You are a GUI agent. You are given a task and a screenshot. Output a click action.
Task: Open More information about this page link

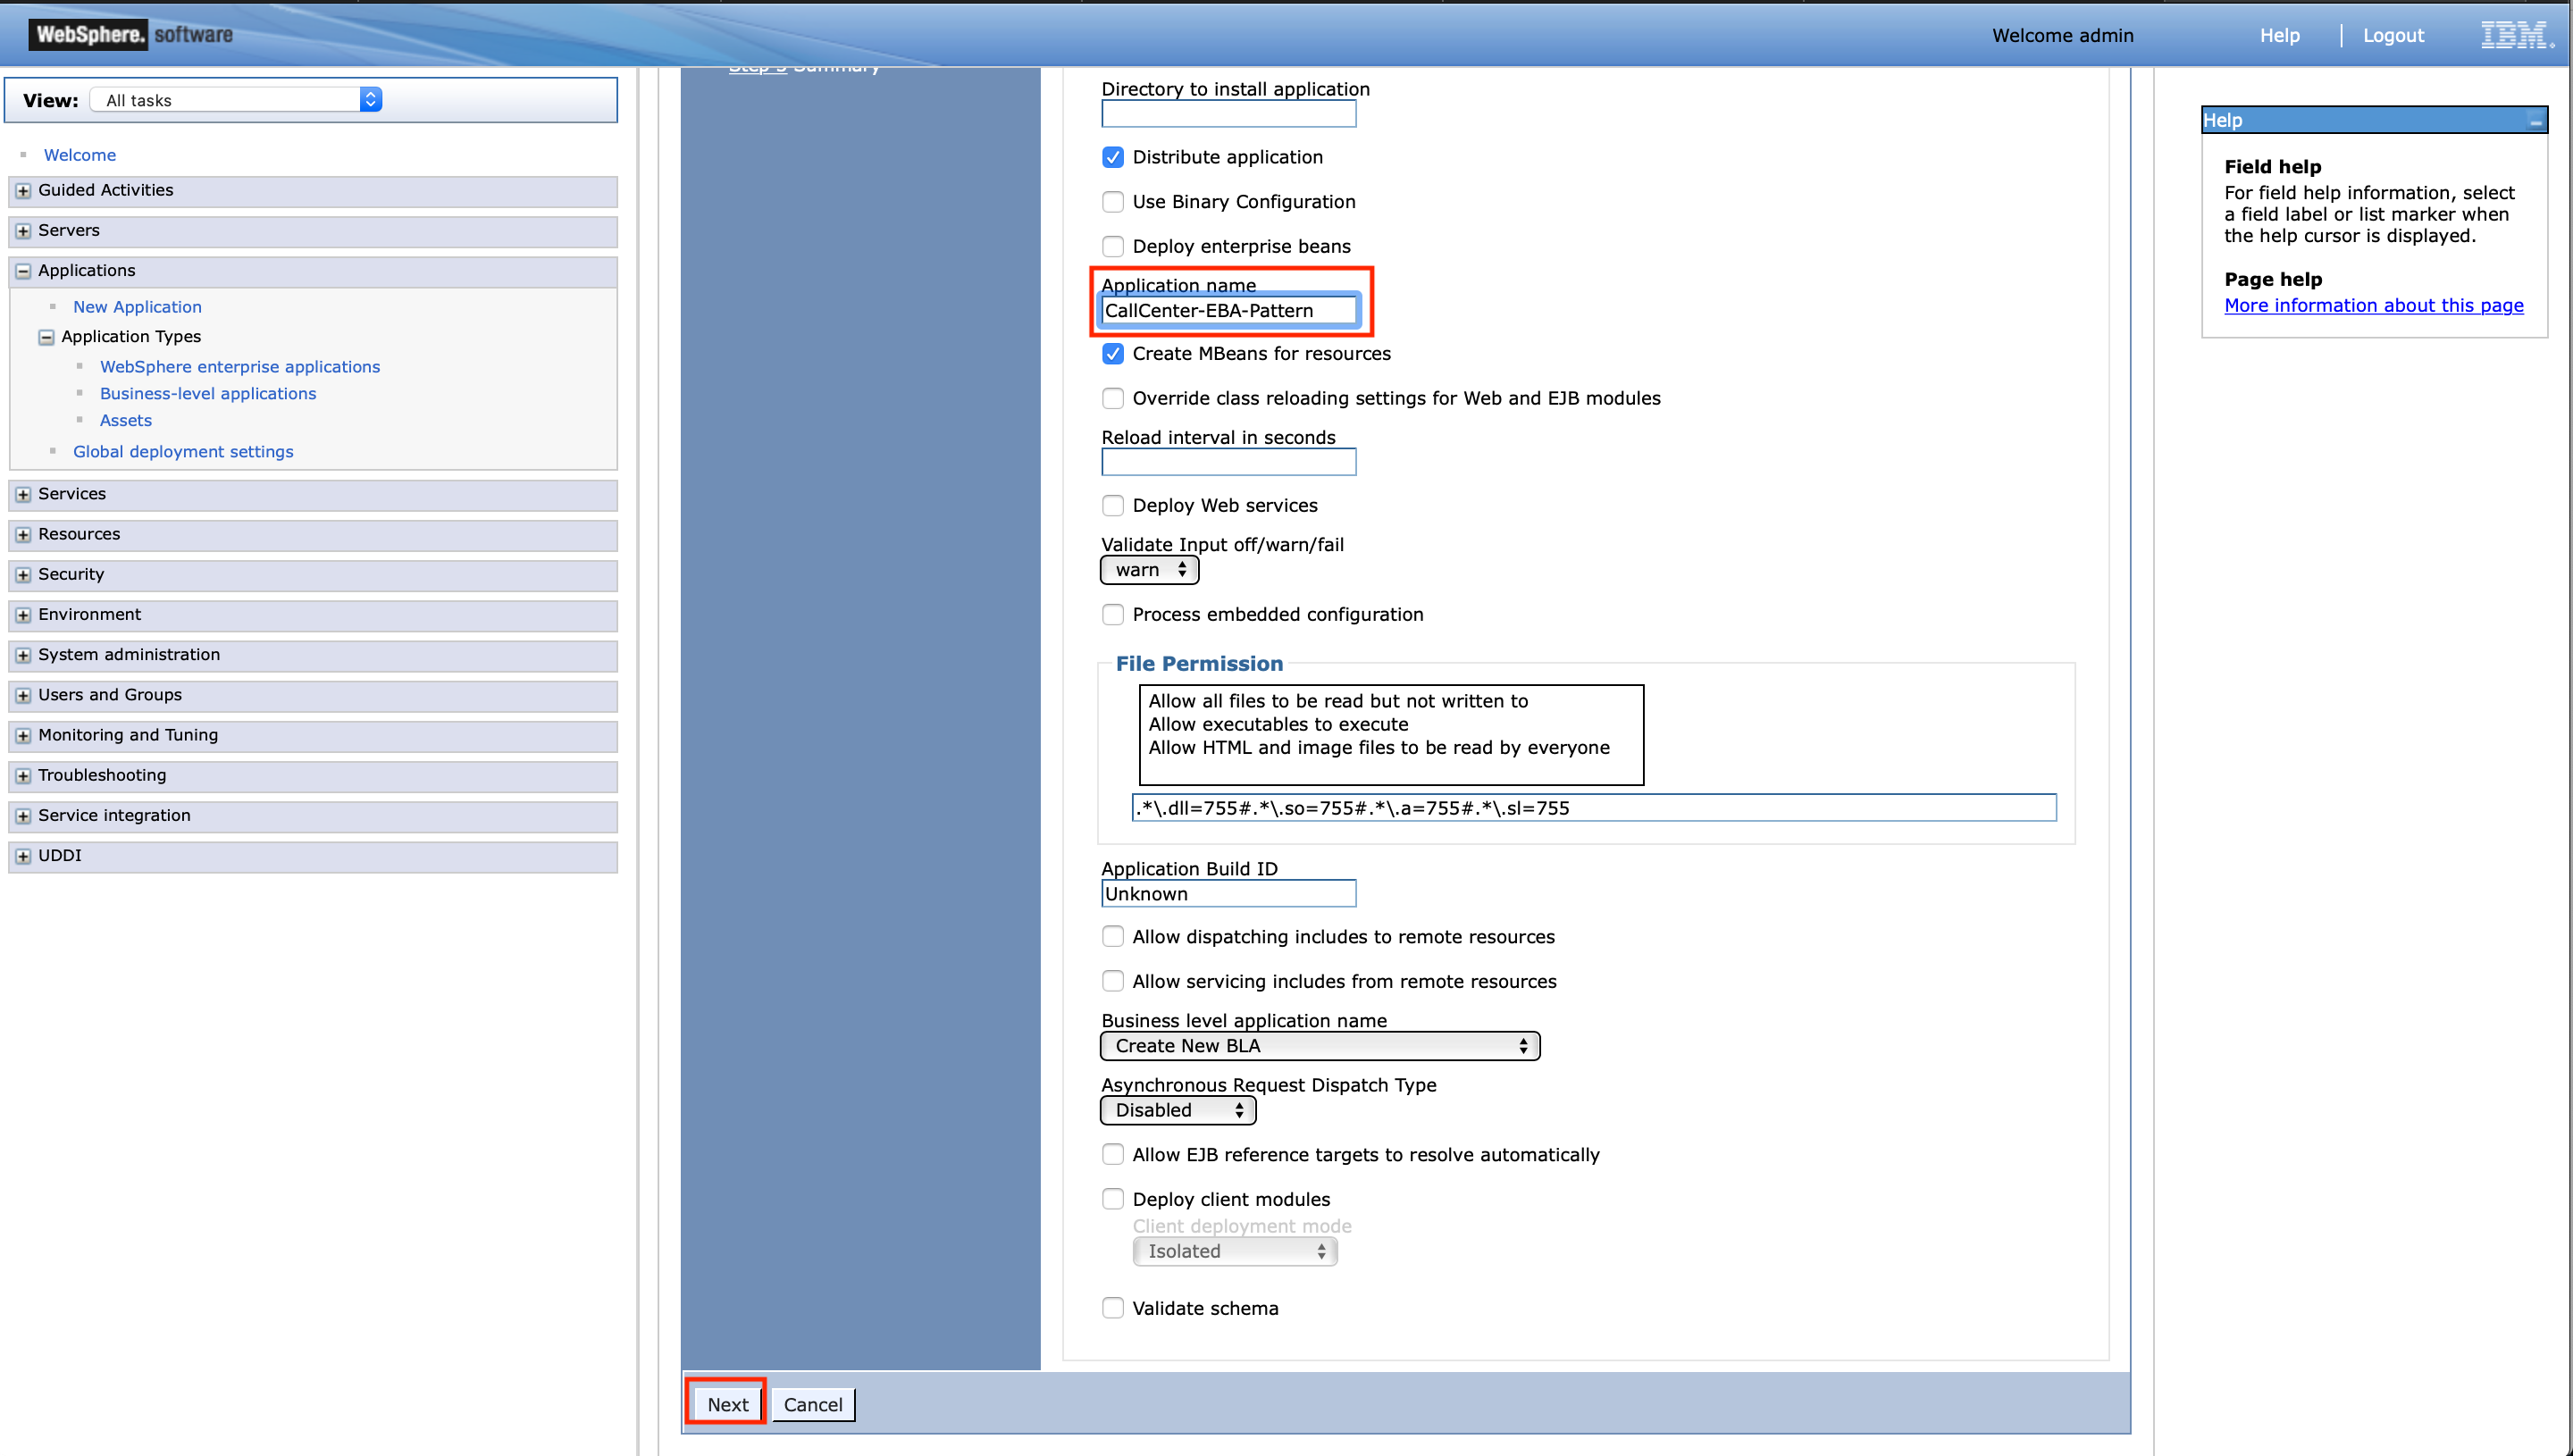point(2374,305)
